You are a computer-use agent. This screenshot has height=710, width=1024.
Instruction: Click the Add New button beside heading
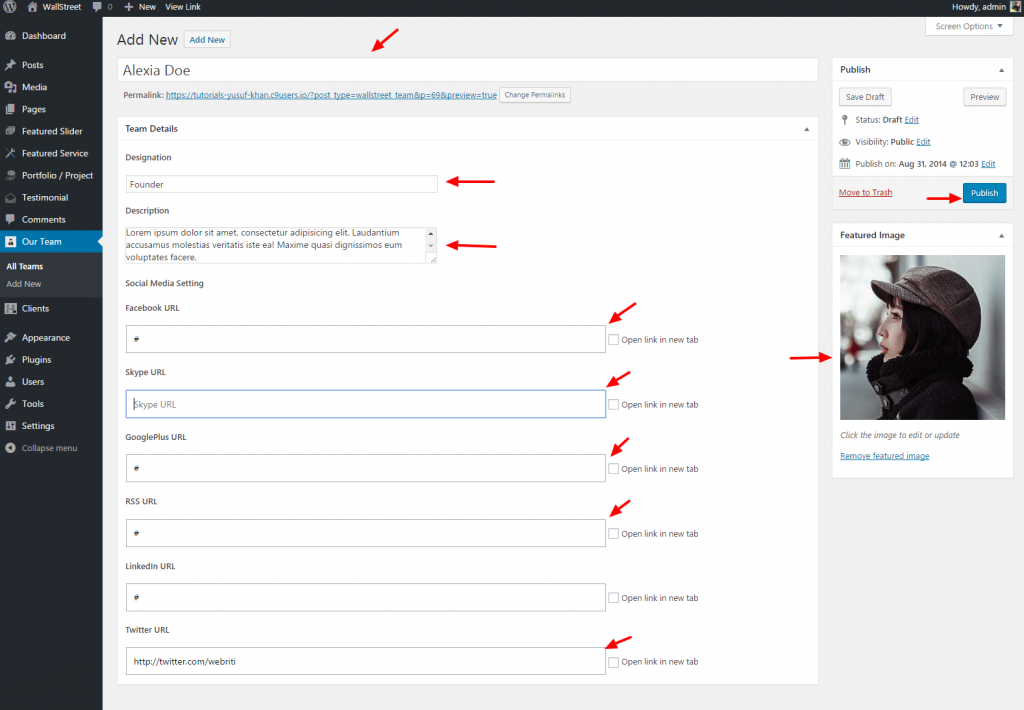(x=207, y=40)
